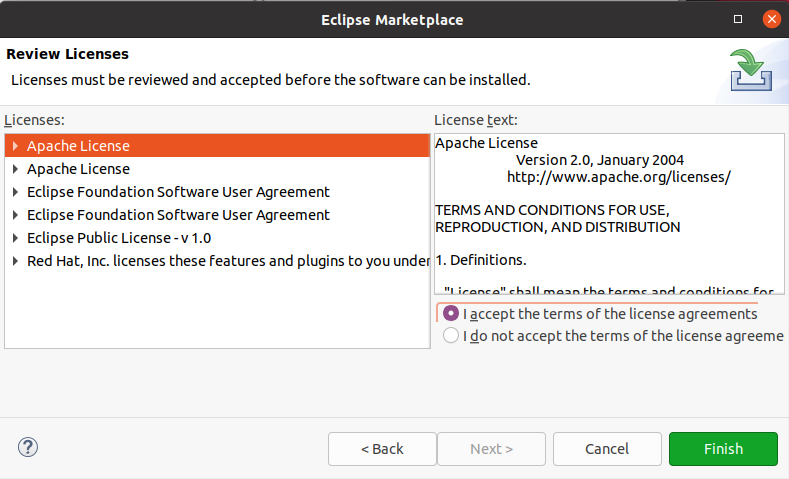Image resolution: width=789 pixels, height=479 pixels.
Task: Expand the second Apache License arrow
Action: click(16, 169)
